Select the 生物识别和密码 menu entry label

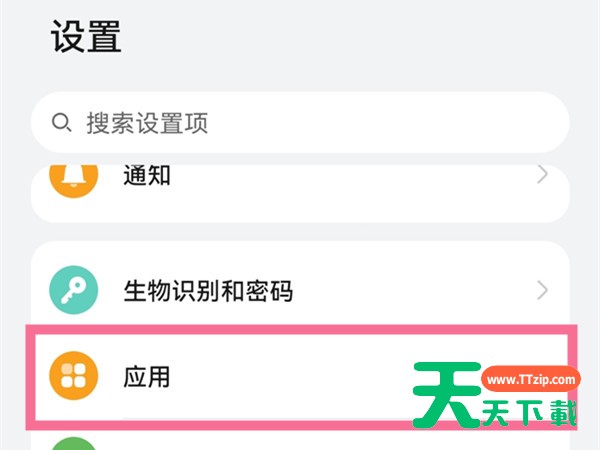pyautogui.click(x=208, y=291)
